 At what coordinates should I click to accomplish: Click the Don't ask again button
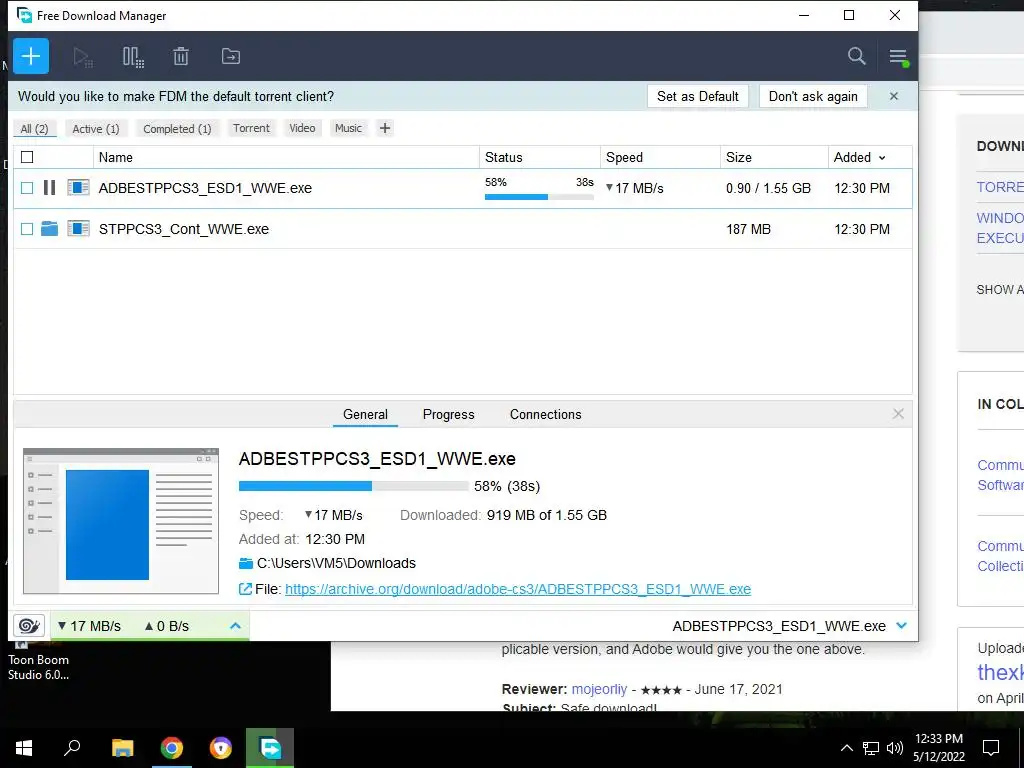(x=813, y=96)
